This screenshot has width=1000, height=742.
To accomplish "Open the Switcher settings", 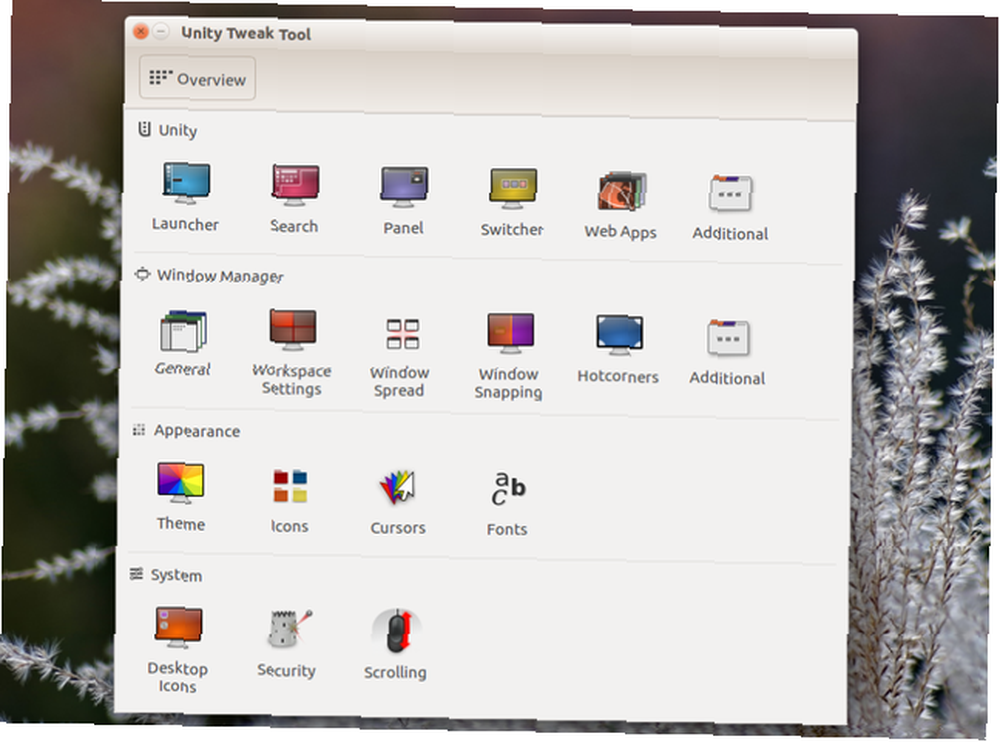I will tap(512, 202).
